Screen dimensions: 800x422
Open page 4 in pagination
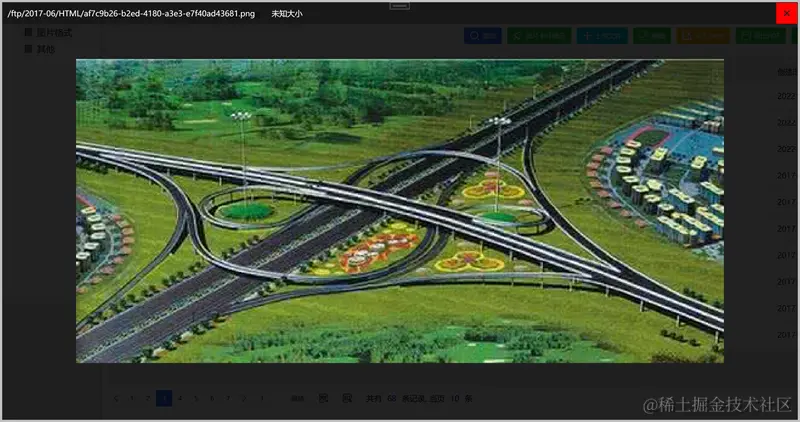coord(180,399)
